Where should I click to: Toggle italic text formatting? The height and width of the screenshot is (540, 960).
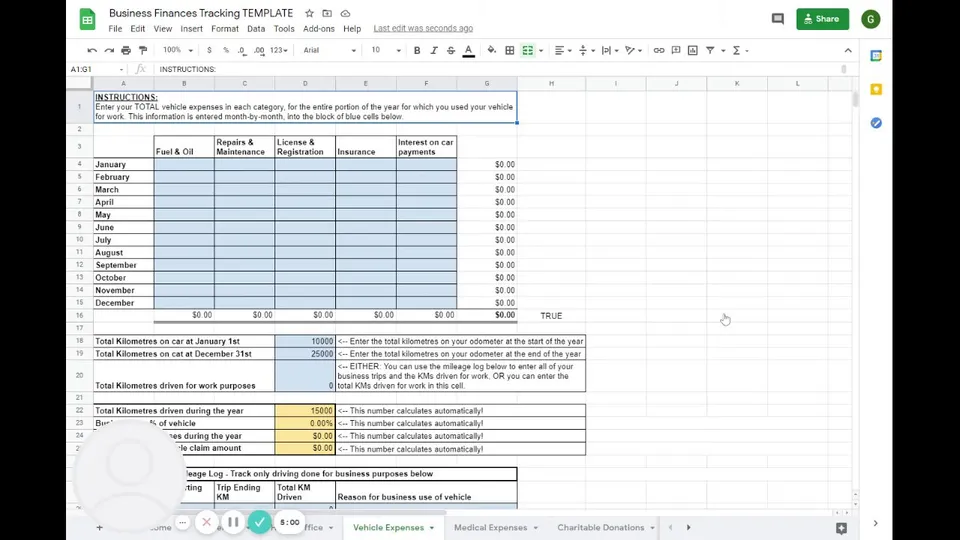433,50
